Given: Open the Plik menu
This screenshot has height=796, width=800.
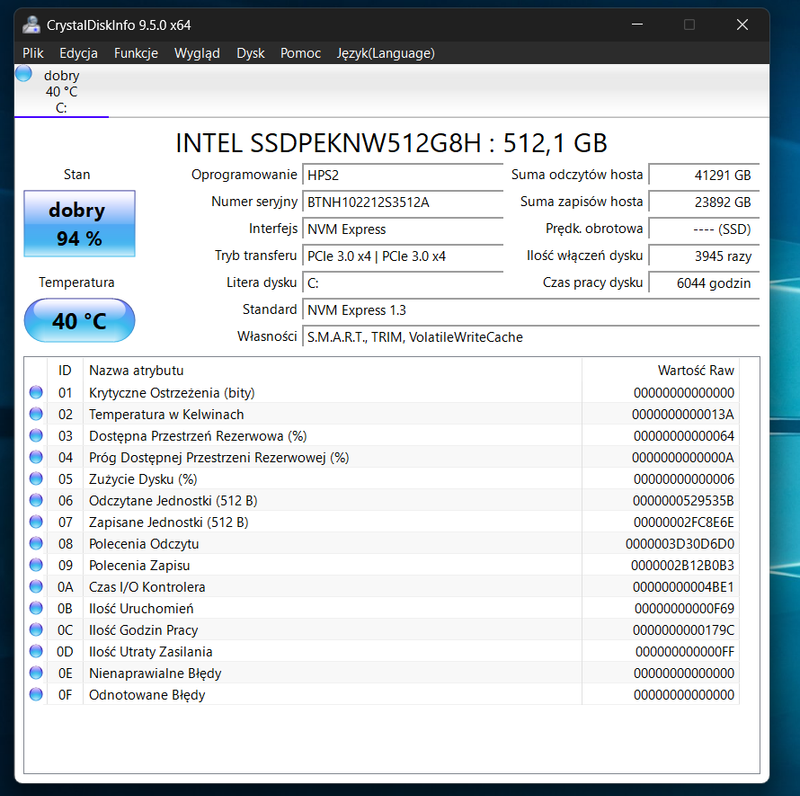Looking at the screenshot, I should pos(33,53).
